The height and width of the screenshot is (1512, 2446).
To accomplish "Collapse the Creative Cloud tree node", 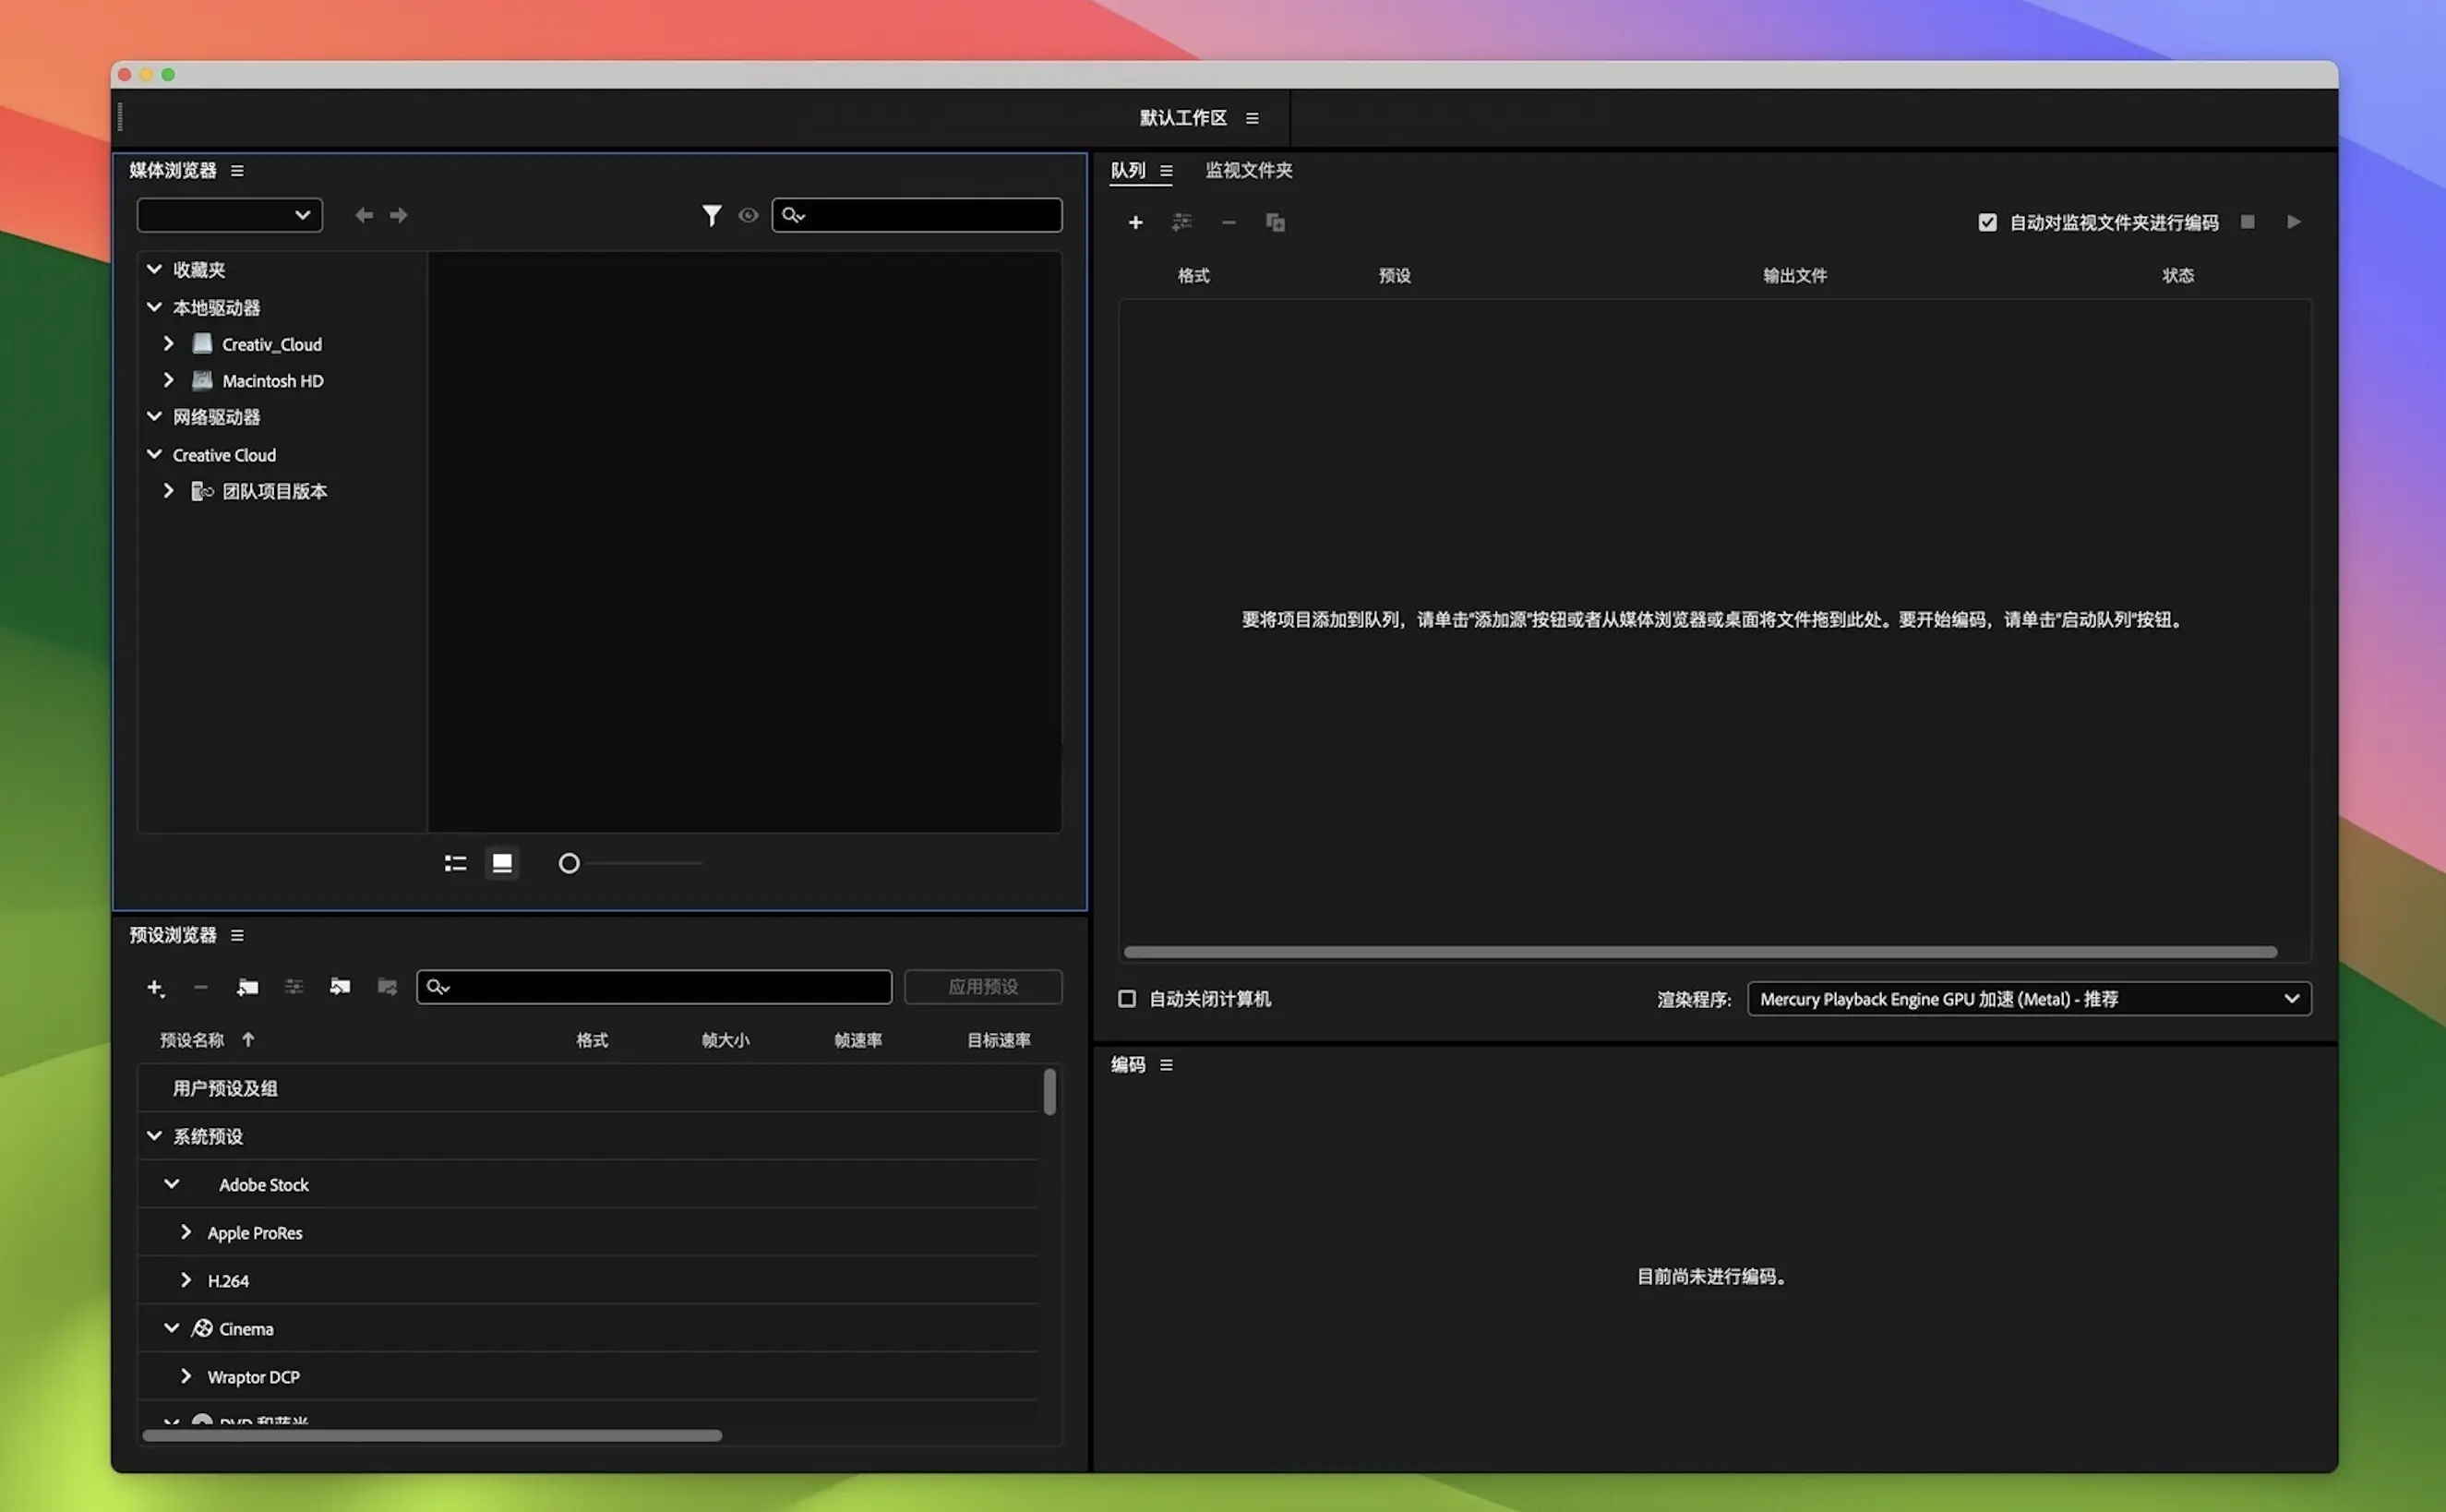I will [154, 454].
